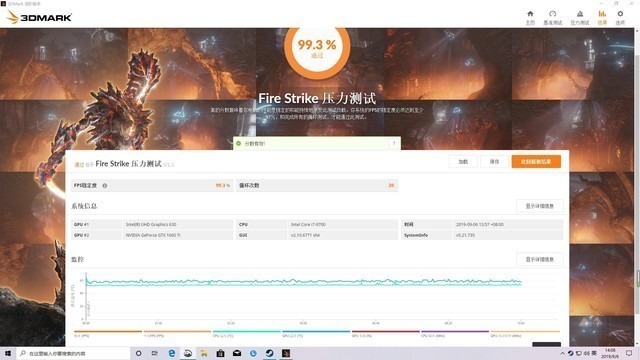Click the FPS stability info icon
This screenshot has width=640, height=360.
pyautogui.click(x=104, y=186)
